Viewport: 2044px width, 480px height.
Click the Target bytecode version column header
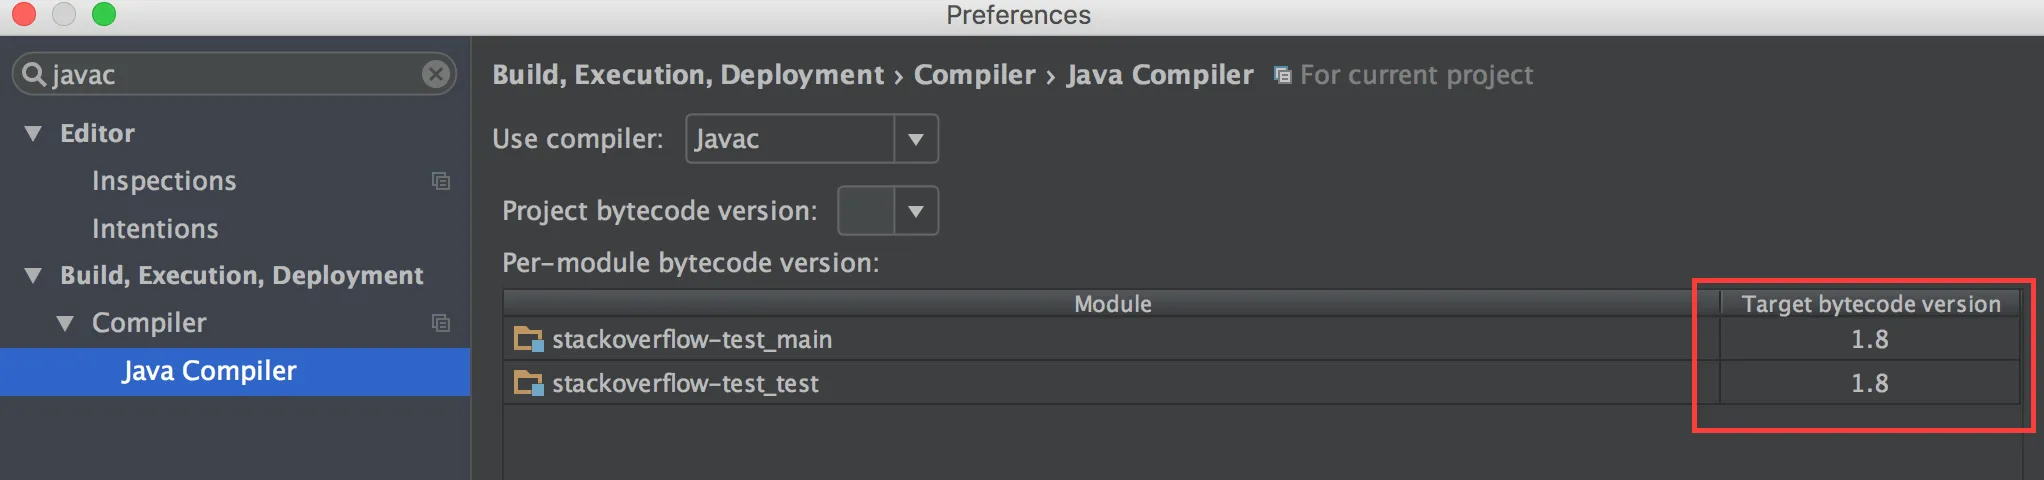pos(1870,304)
